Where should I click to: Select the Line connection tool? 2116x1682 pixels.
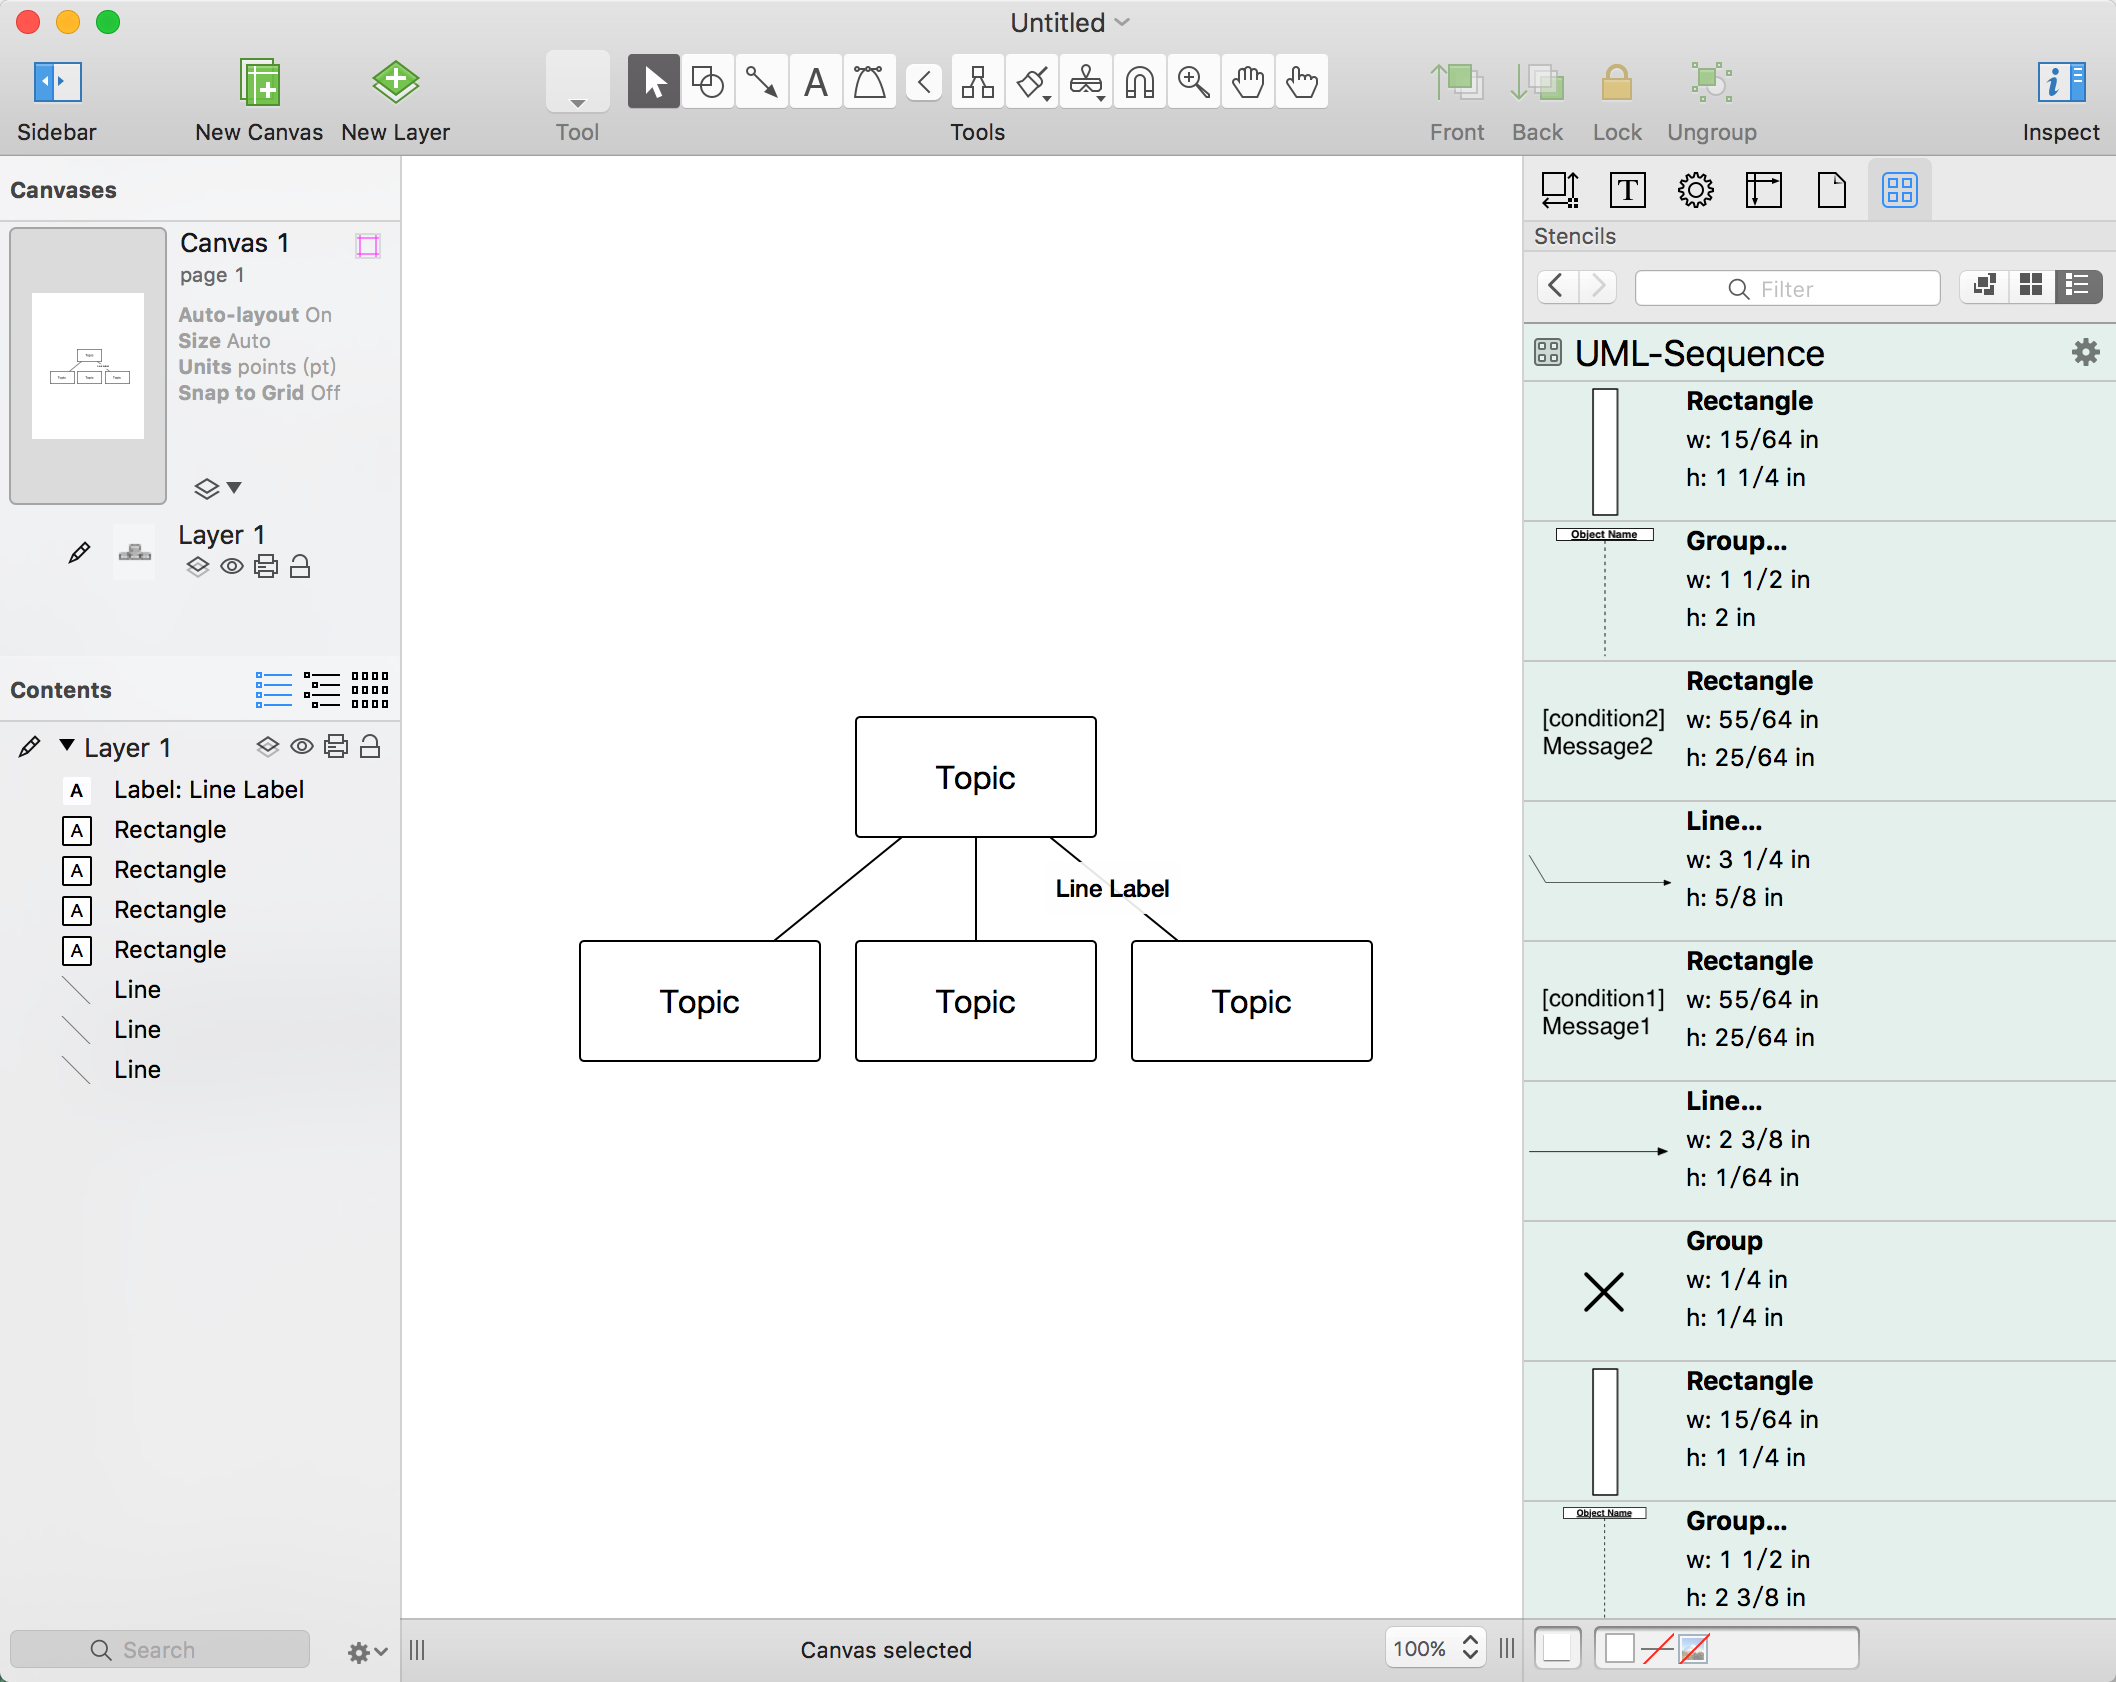(x=762, y=82)
